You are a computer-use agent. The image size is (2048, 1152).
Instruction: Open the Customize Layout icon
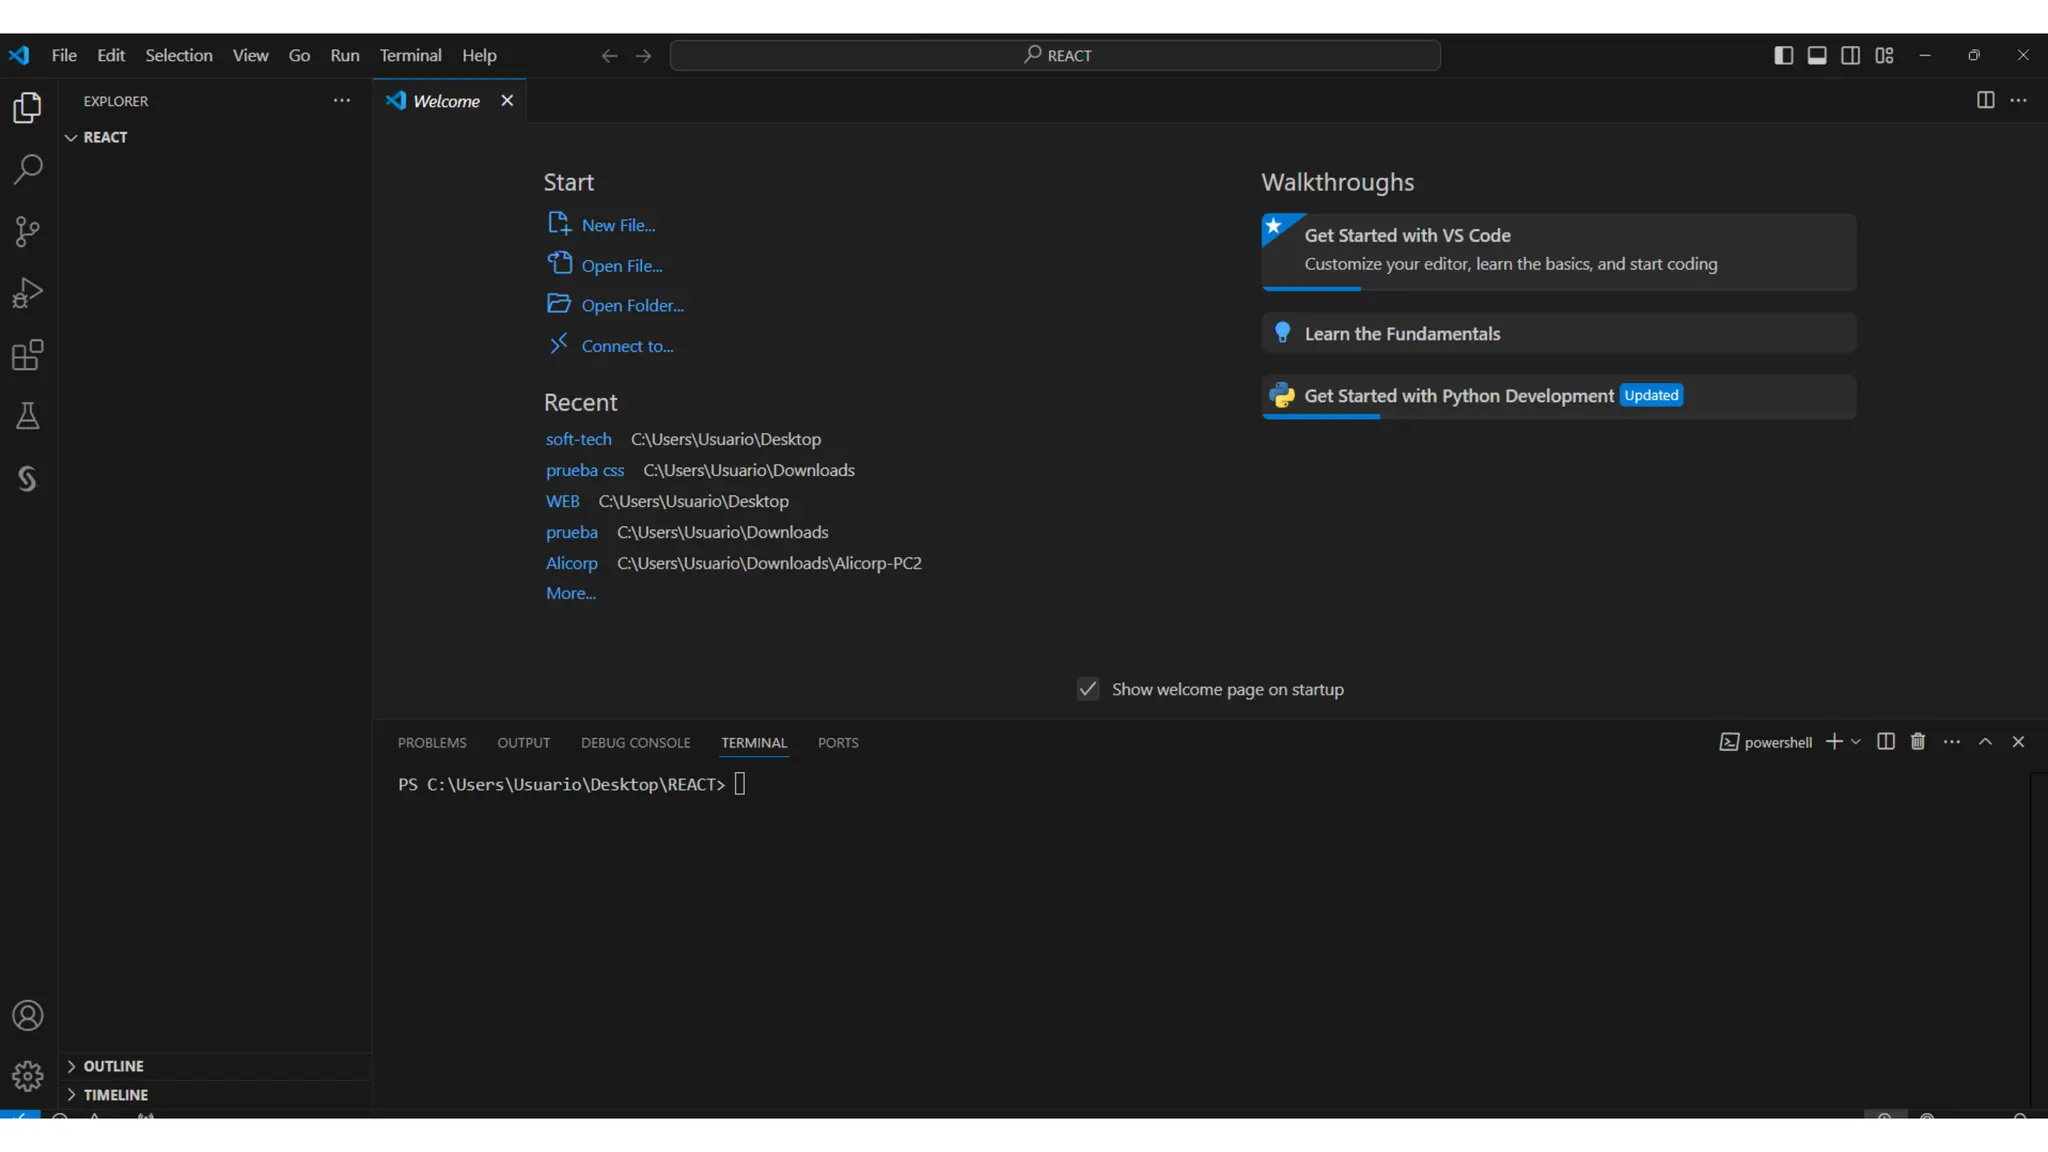(1884, 55)
